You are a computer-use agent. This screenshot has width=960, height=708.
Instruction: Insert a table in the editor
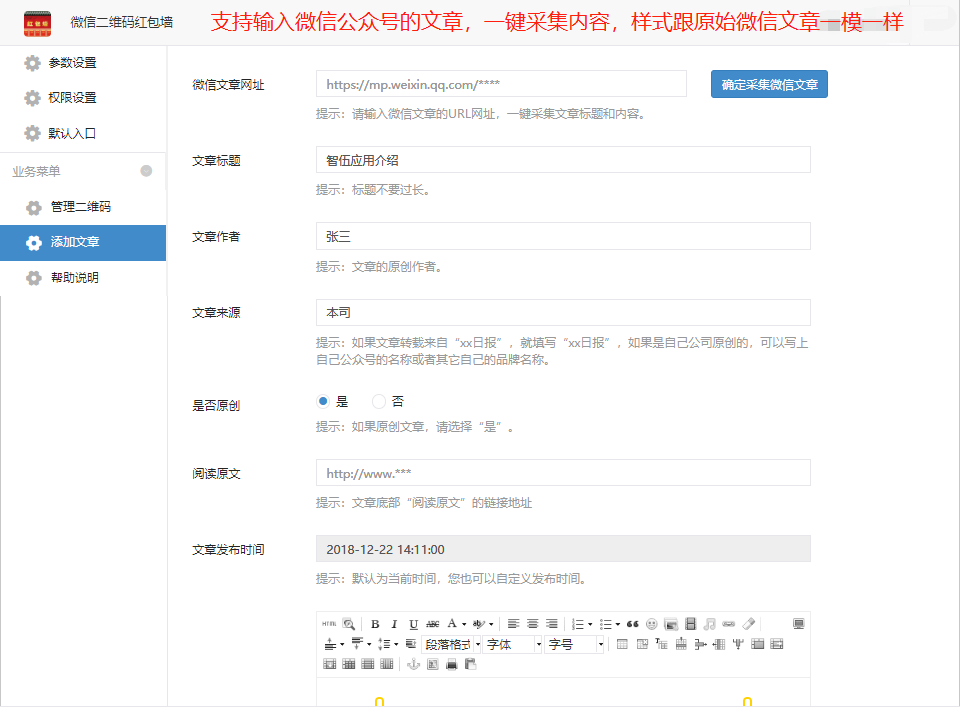pos(622,644)
